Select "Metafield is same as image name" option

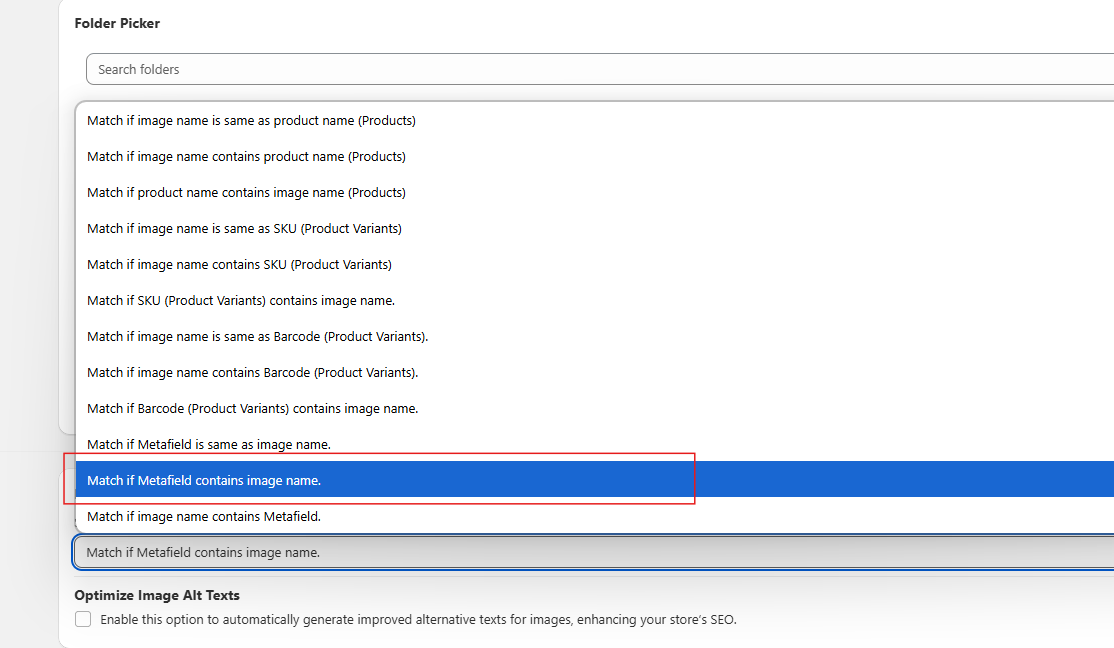[x=208, y=445]
